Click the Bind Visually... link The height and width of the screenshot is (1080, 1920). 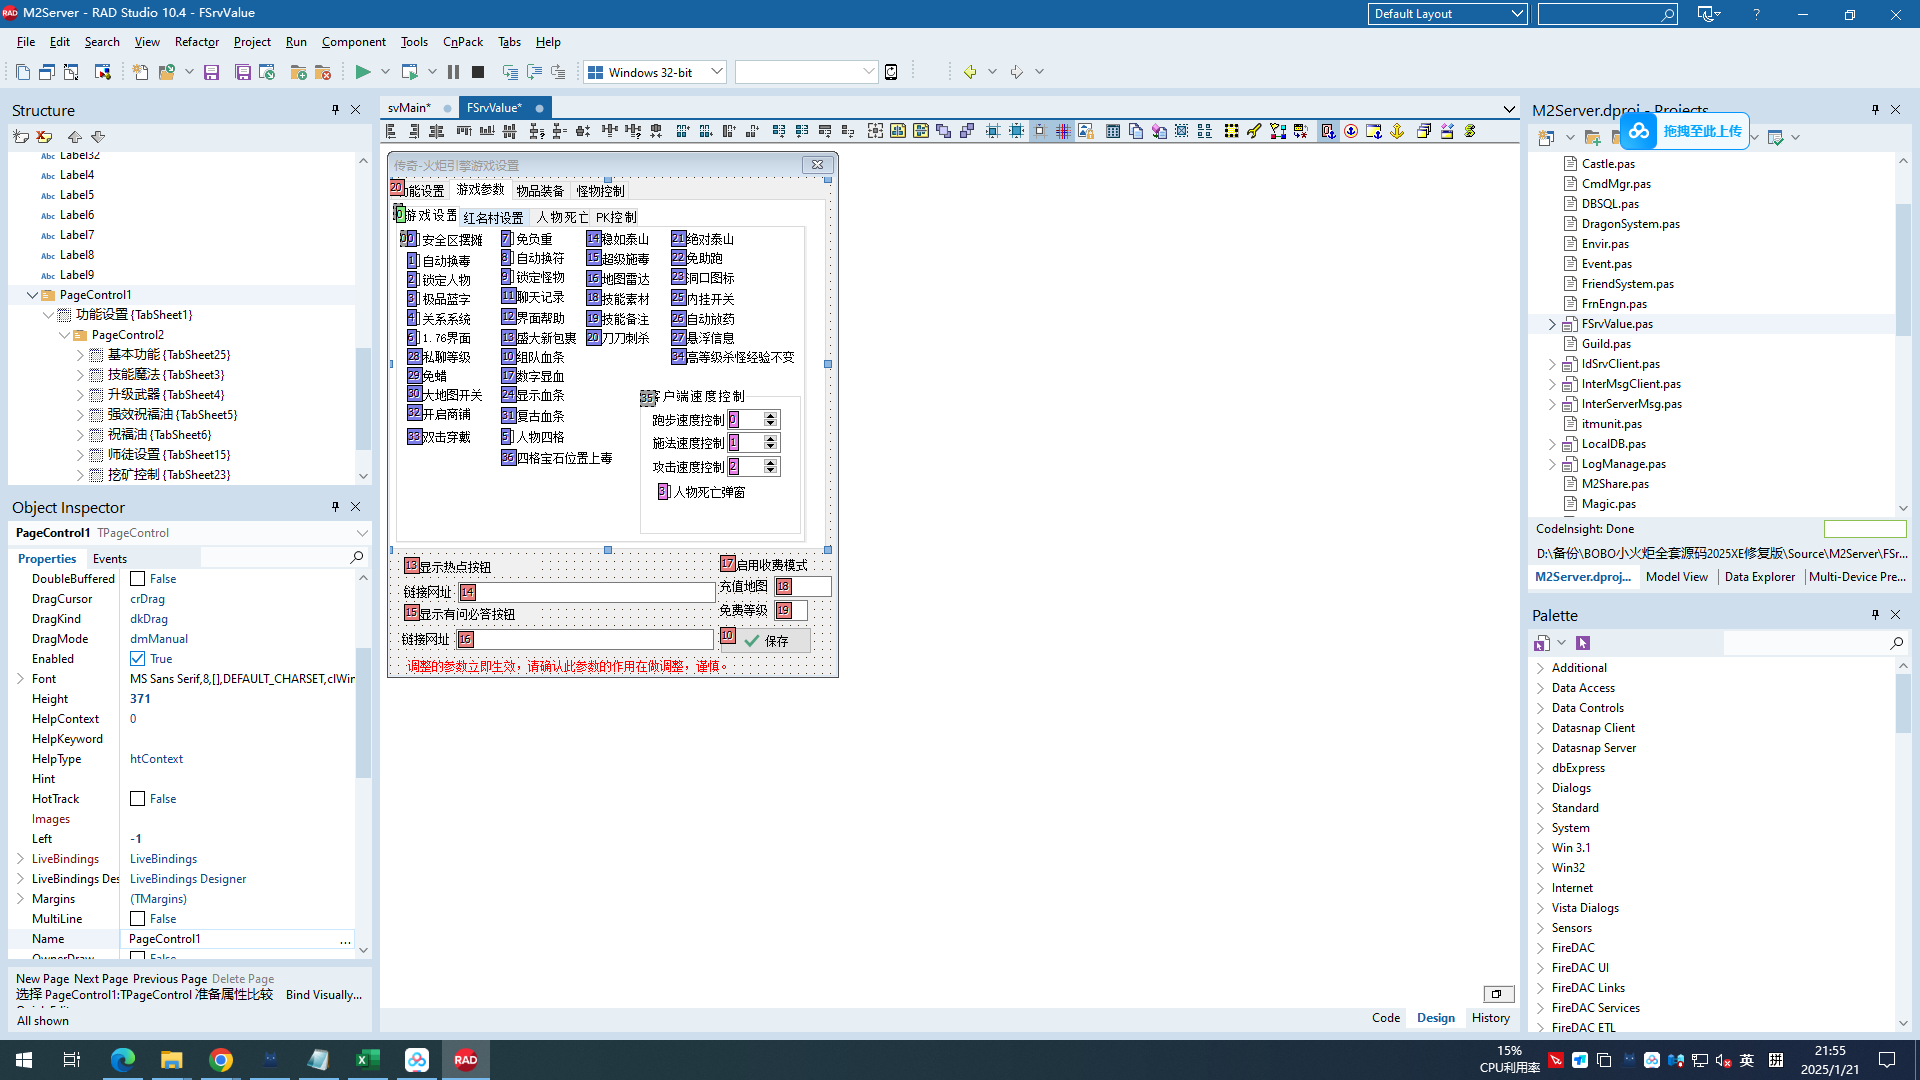click(x=324, y=995)
